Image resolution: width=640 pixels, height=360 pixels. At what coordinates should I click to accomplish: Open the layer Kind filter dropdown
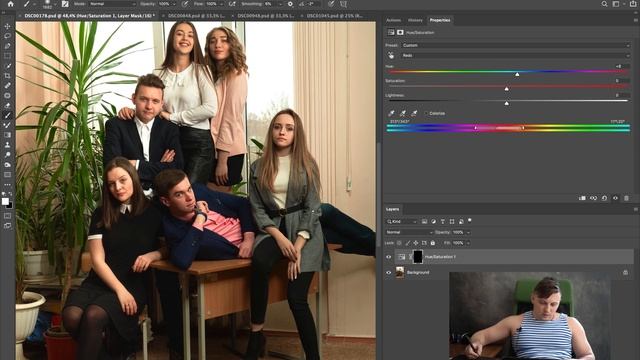click(402, 221)
